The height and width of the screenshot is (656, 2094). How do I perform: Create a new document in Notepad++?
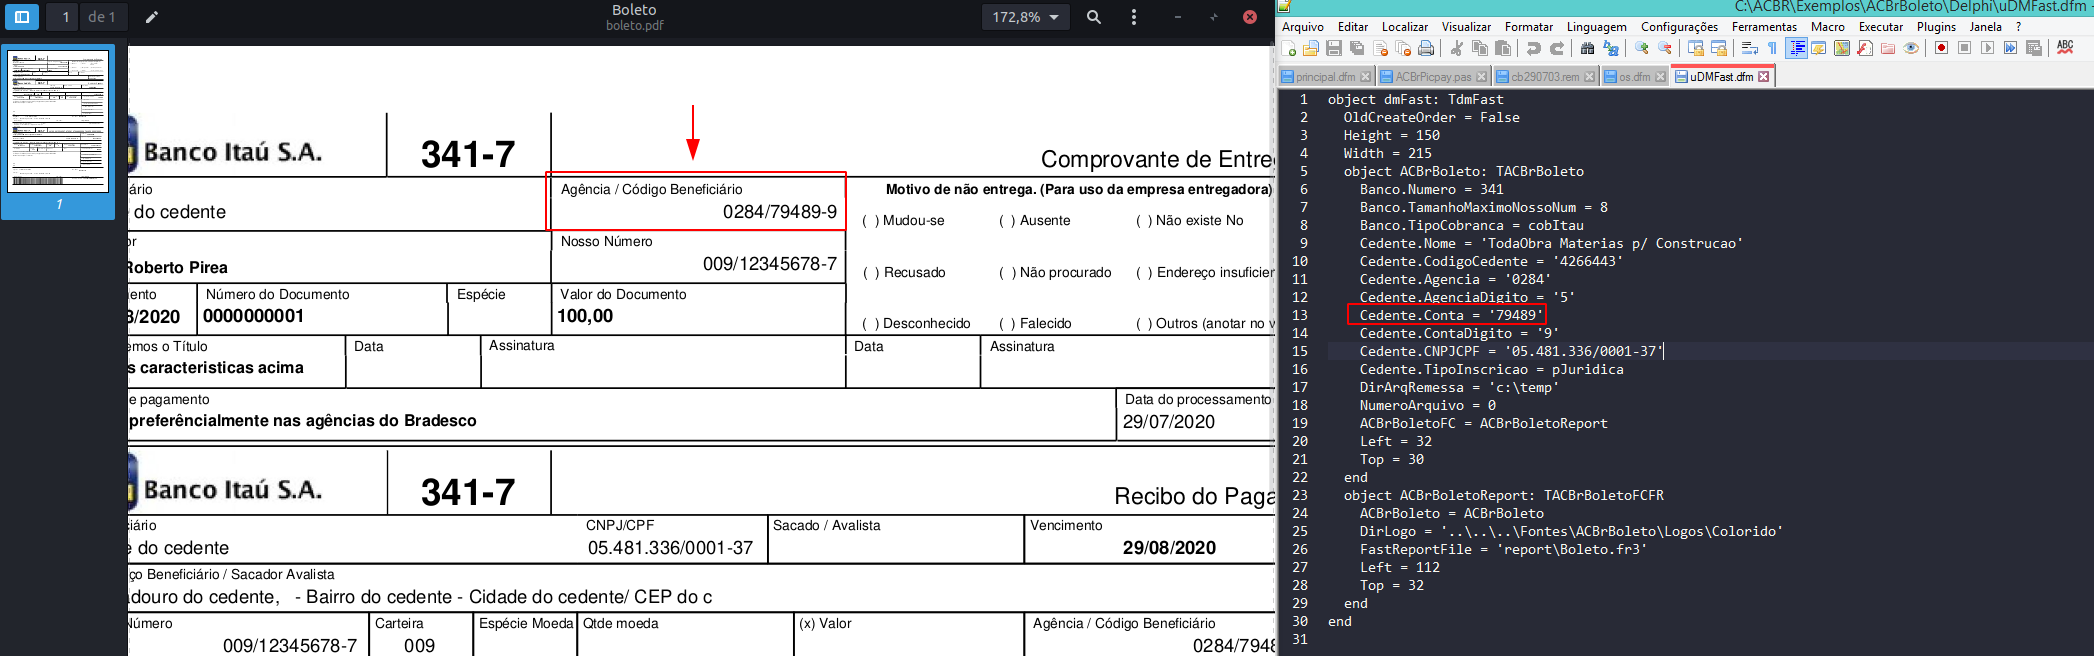pyautogui.click(x=1289, y=48)
